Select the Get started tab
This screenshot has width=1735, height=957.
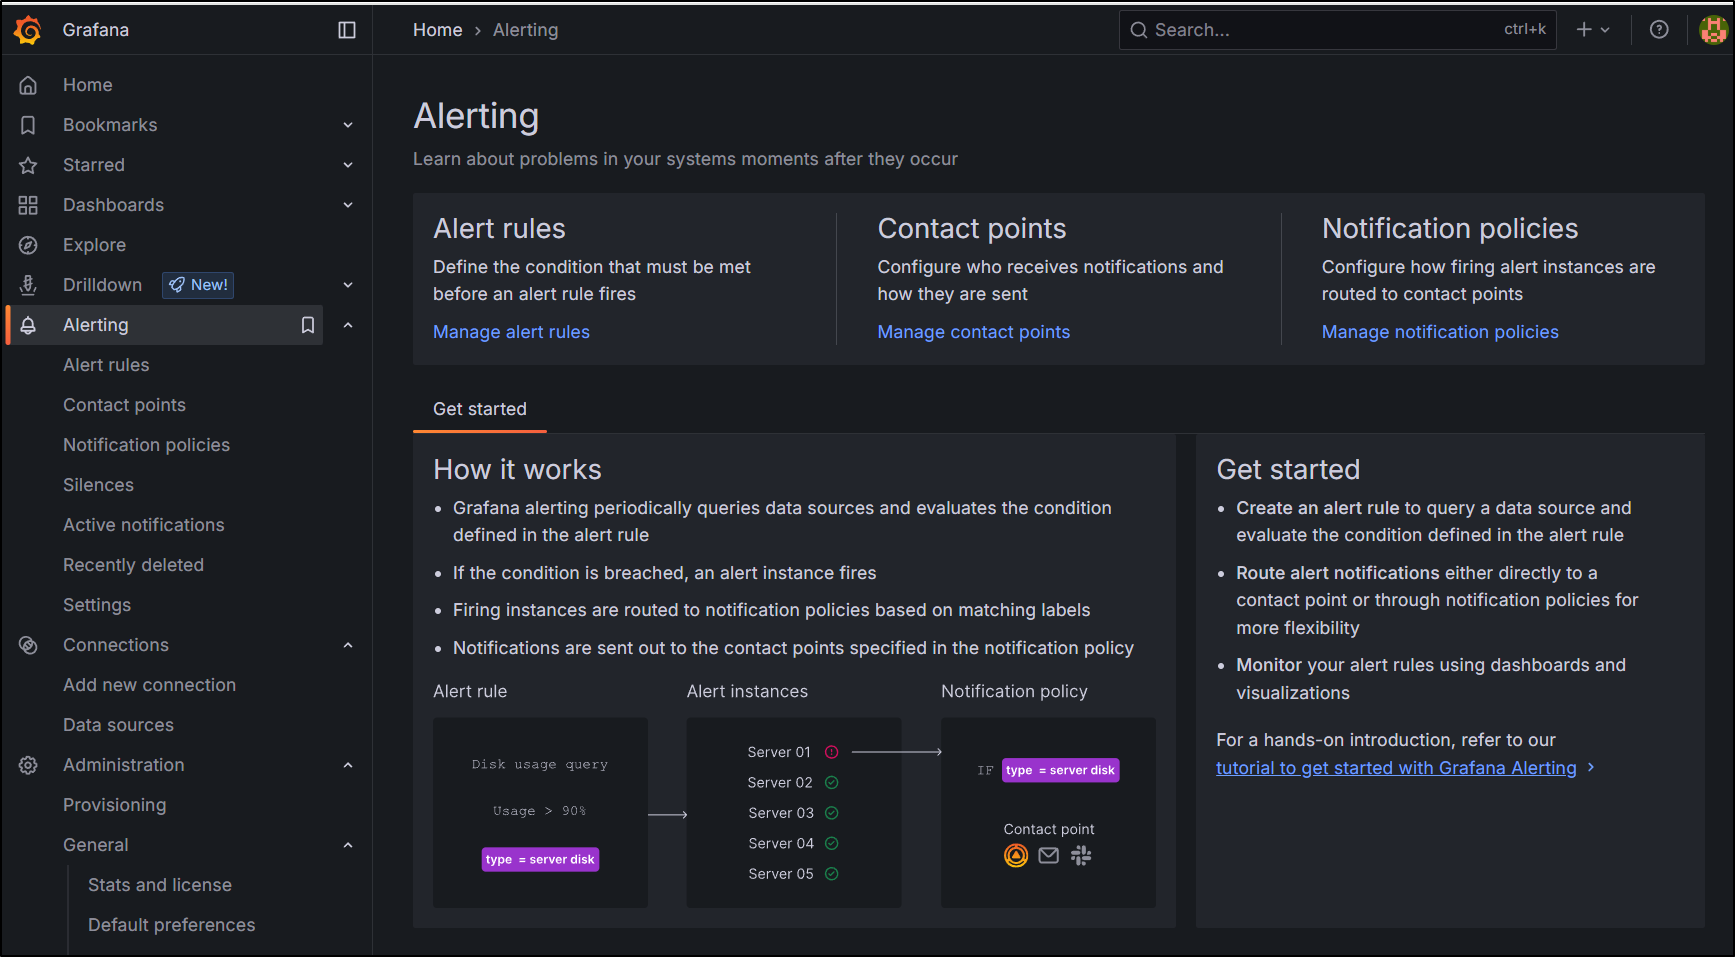click(480, 409)
